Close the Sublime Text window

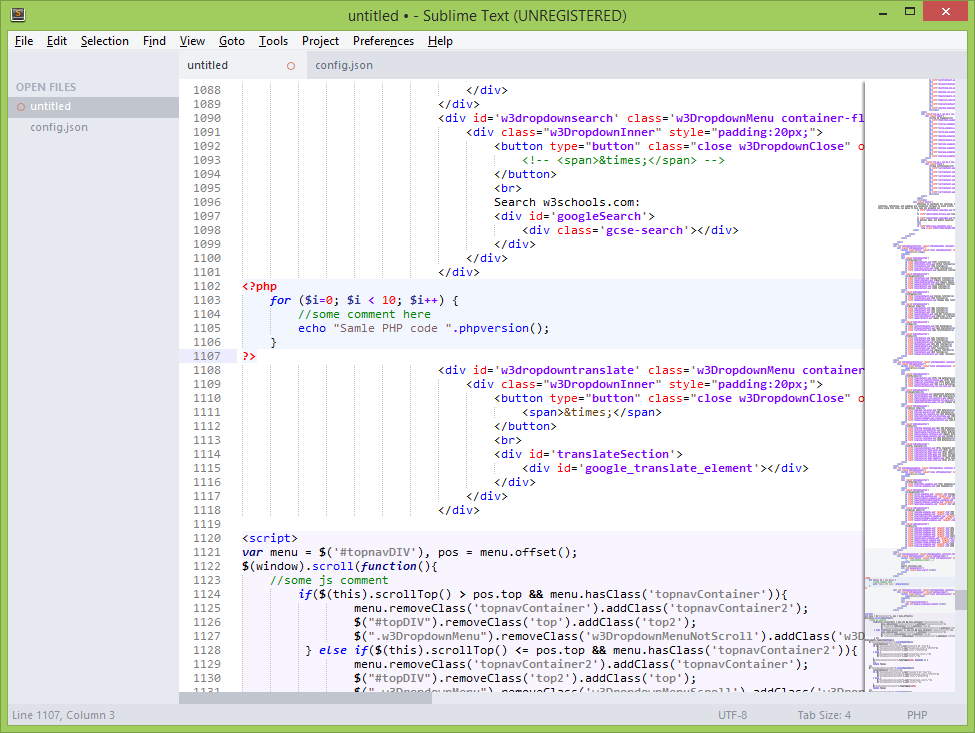(x=945, y=12)
